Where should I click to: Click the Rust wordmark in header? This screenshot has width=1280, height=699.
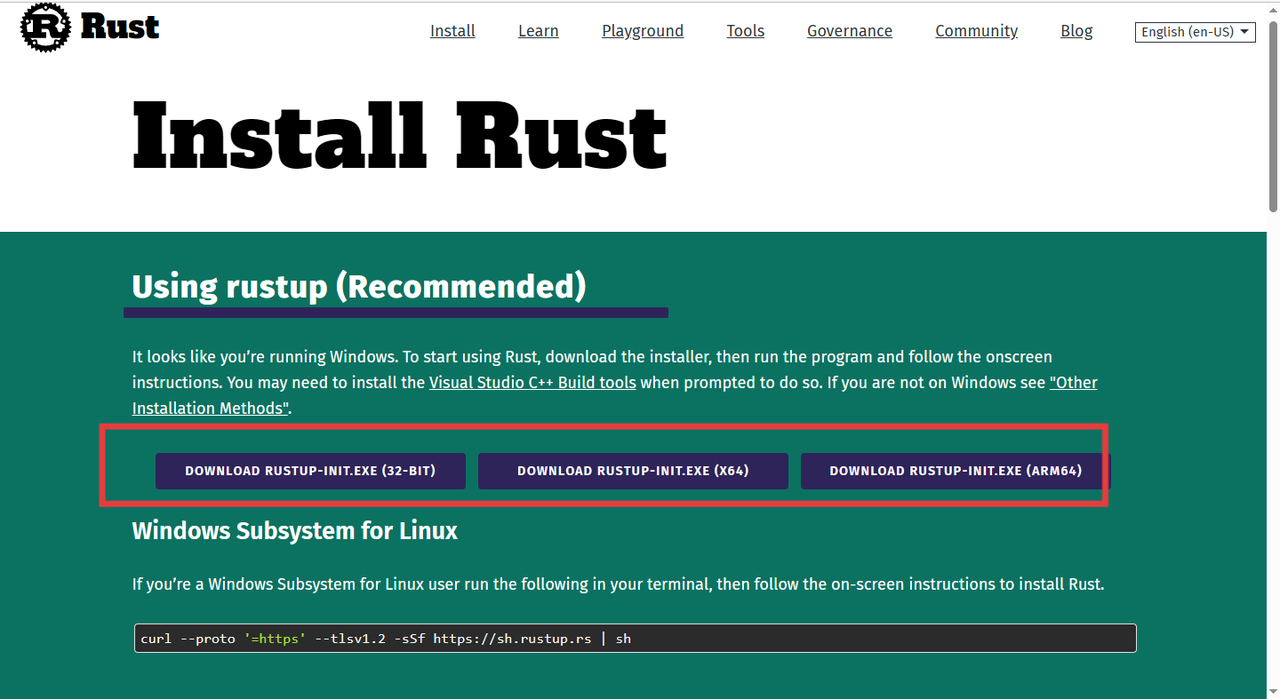(x=119, y=27)
